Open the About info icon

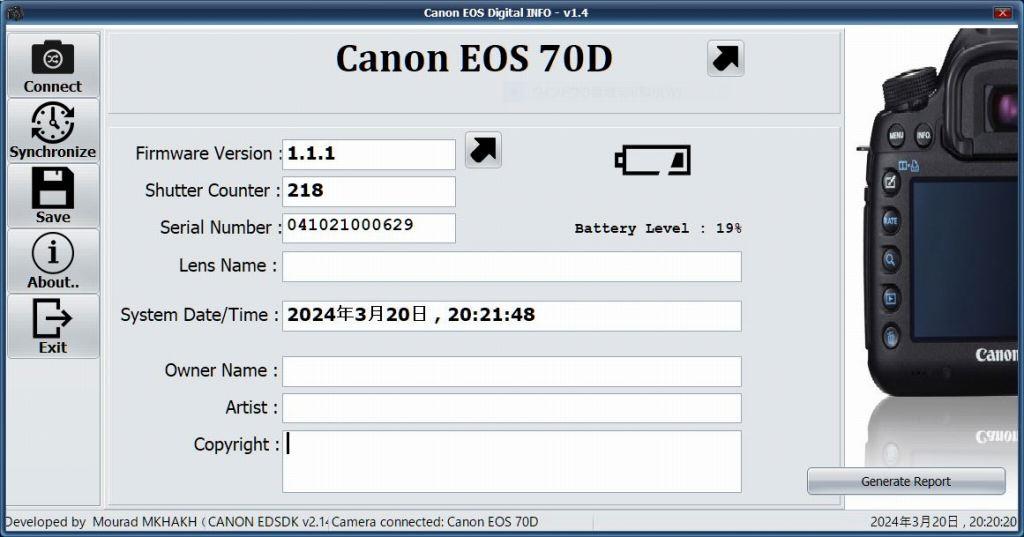coord(52,253)
